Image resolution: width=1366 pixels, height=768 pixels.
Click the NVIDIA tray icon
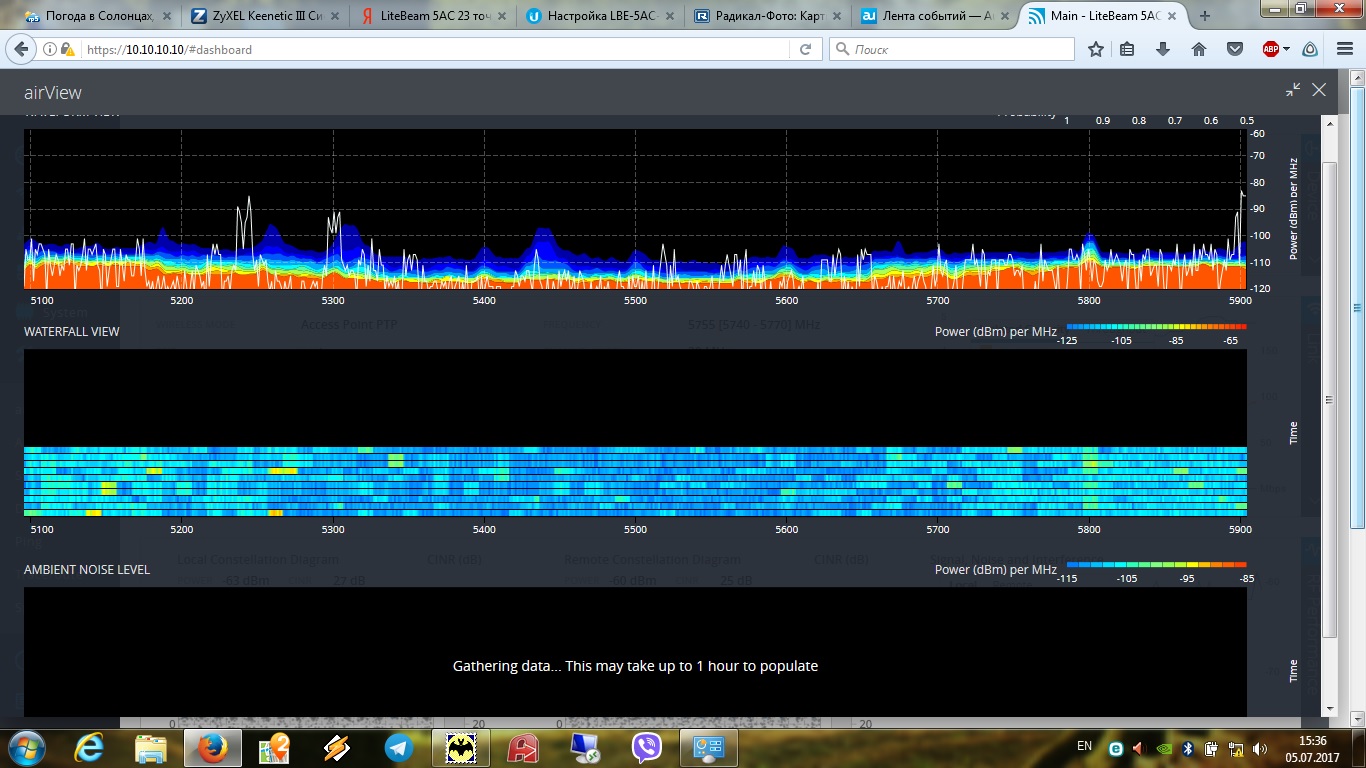coord(1164,748)
